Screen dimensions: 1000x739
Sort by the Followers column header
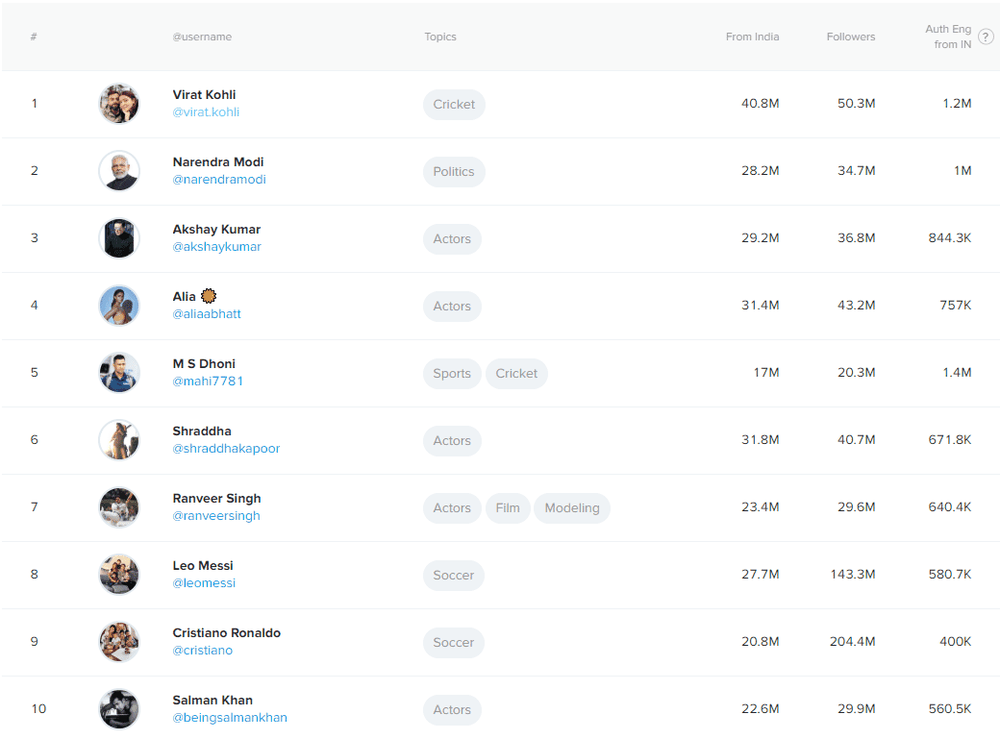[x=851, y=37]
